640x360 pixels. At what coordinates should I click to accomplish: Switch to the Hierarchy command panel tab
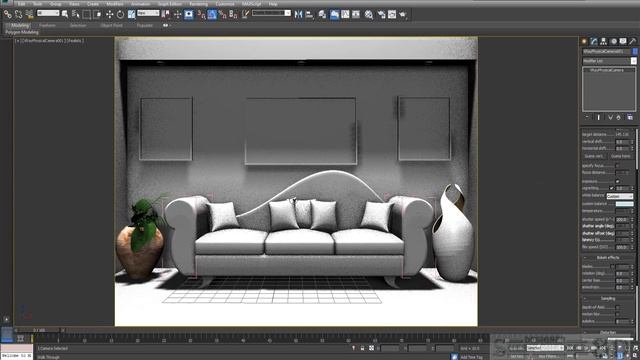coord(603,41)
